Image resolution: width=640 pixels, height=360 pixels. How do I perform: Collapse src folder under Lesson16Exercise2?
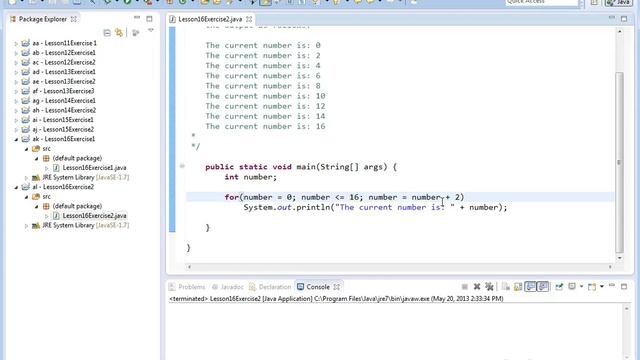26,197
